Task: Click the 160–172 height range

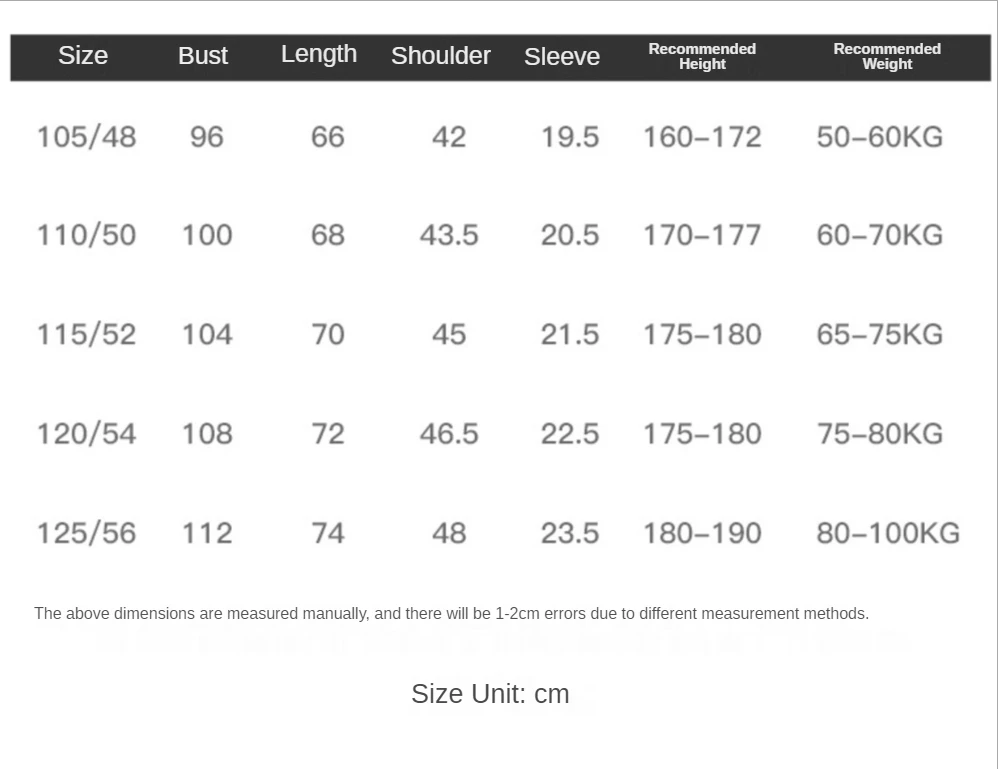Action: pos(702,137)
